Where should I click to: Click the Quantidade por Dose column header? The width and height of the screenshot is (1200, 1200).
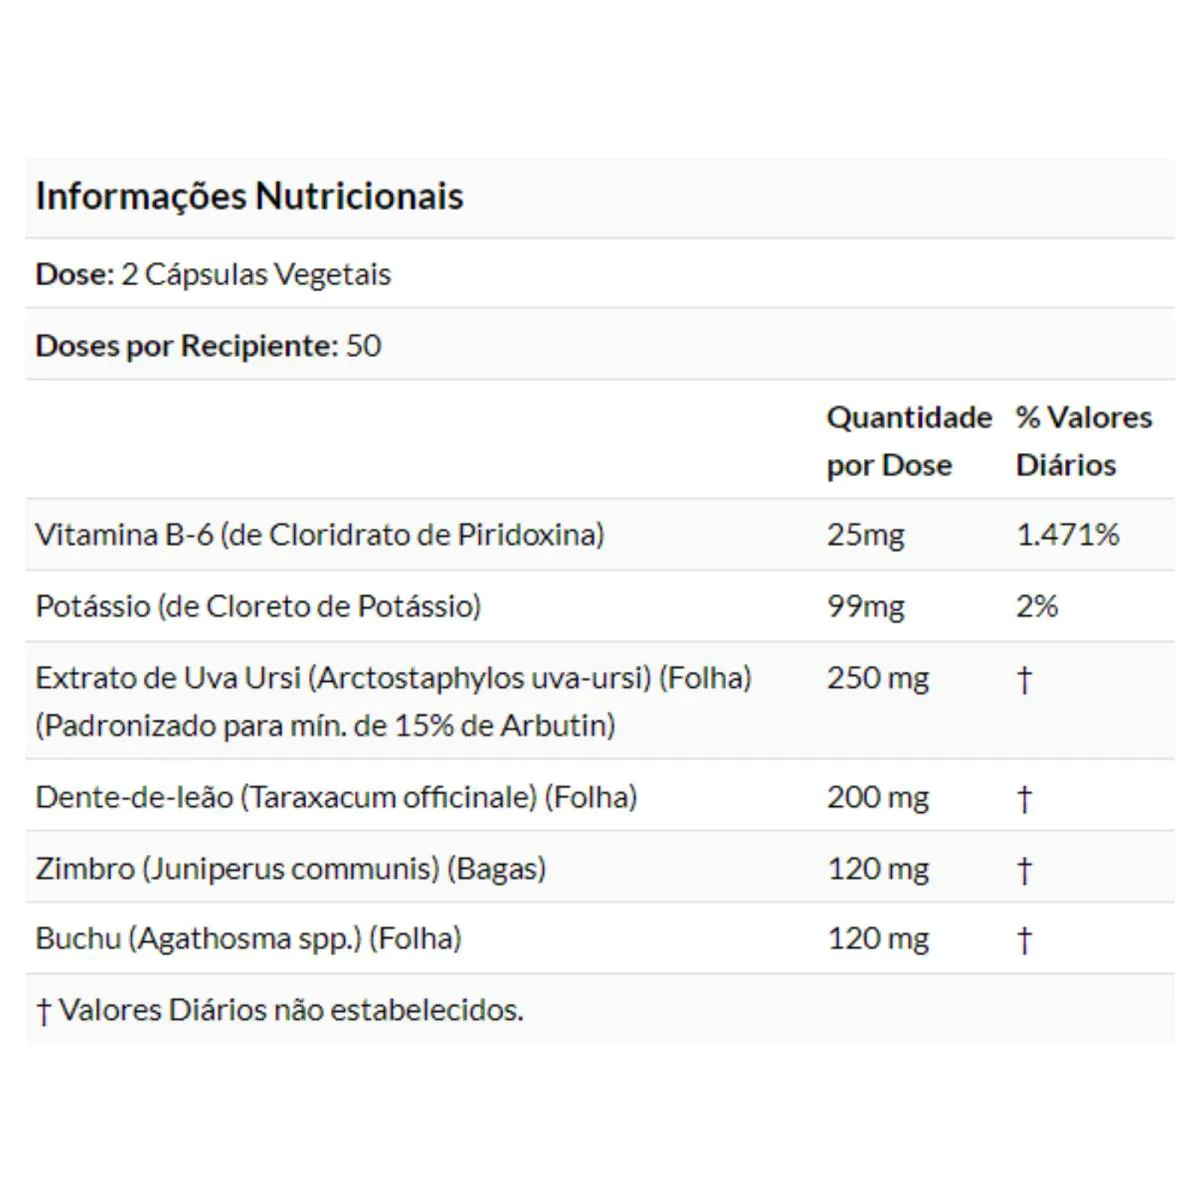(x=909, y=441)
